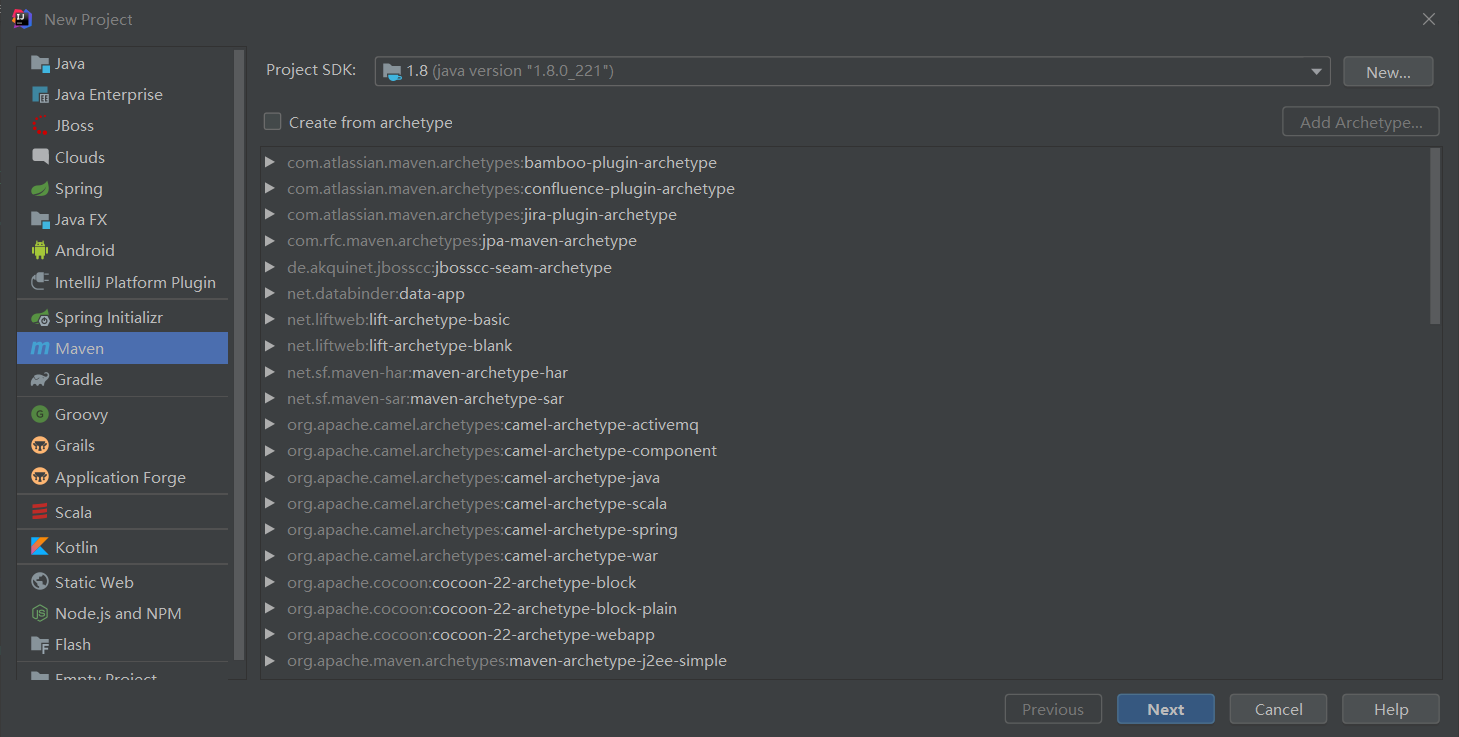Select the Kotlin logo icon

40,548
